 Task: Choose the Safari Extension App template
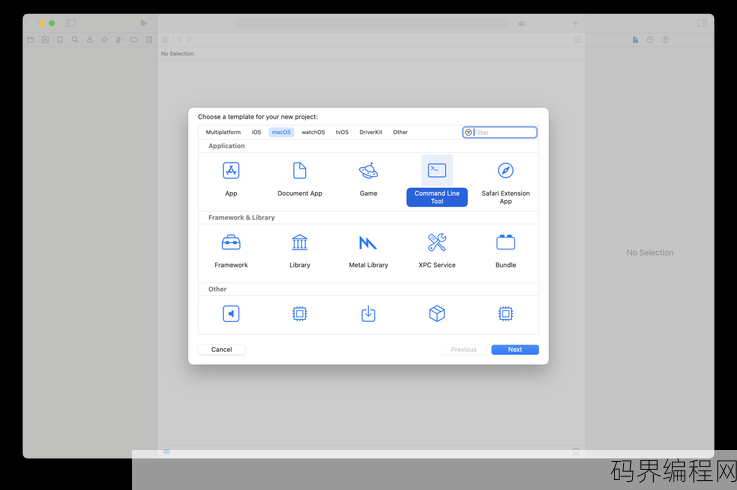pos(505,171)
